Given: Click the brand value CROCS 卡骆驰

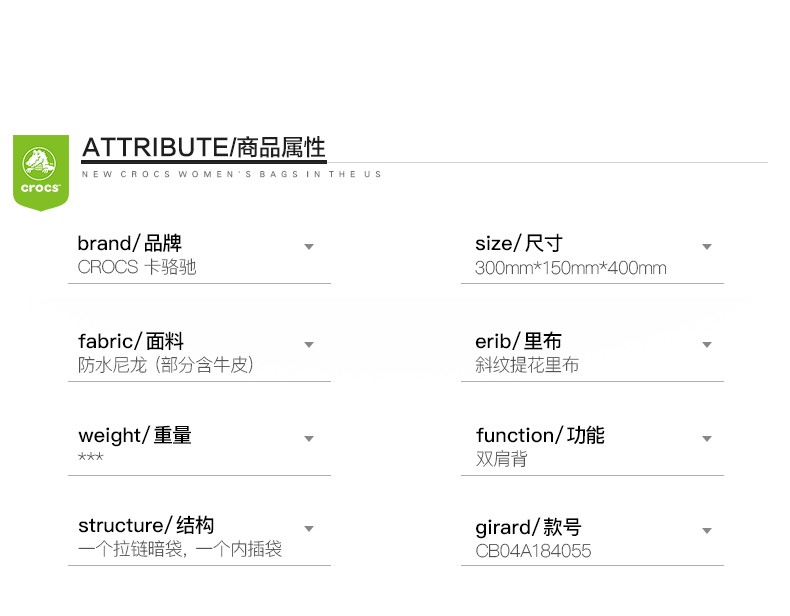Looking at the screenshot, I should 137,267.
